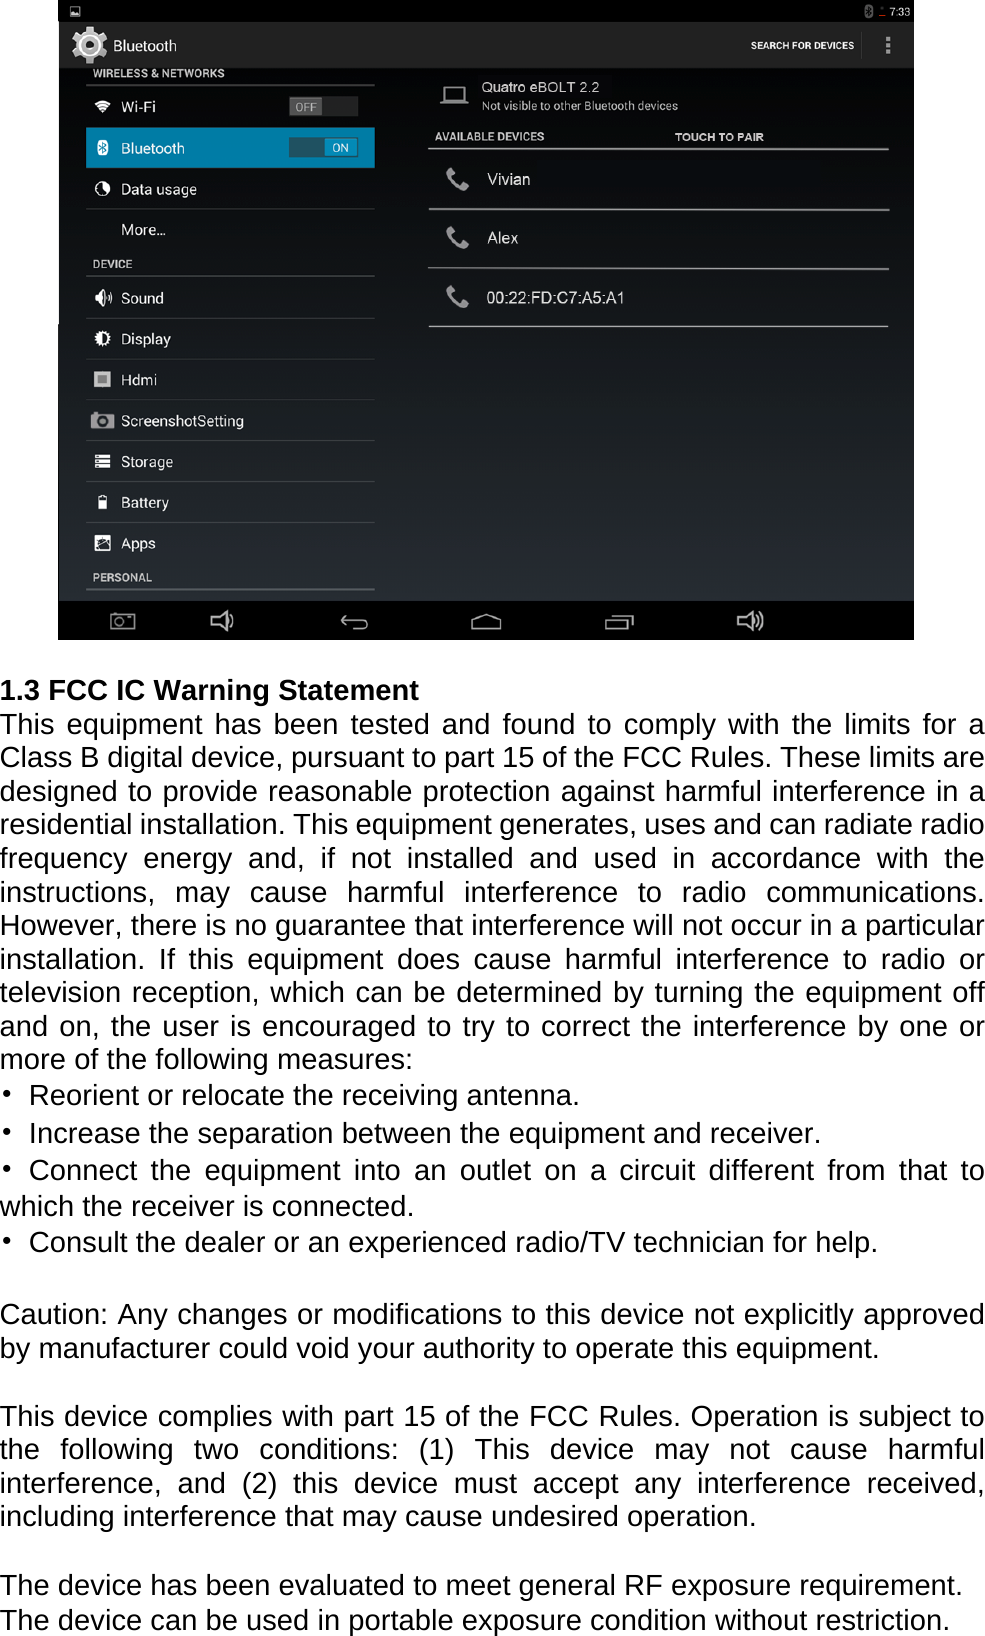985x1636 pixels.
Task: Tap SEARCH FOR DEVICES
Action: (800, 45)
